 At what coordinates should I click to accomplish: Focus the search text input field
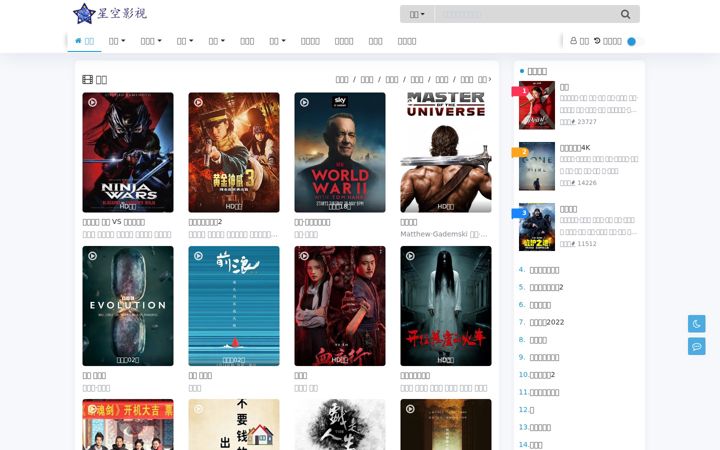pyautogui.click(x=523, y=14)
